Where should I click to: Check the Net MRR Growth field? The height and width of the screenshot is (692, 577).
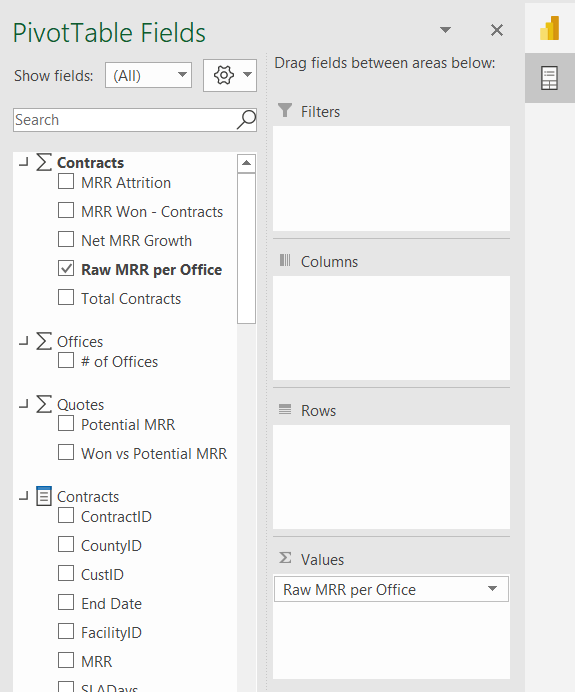click(x=66, y=240)
